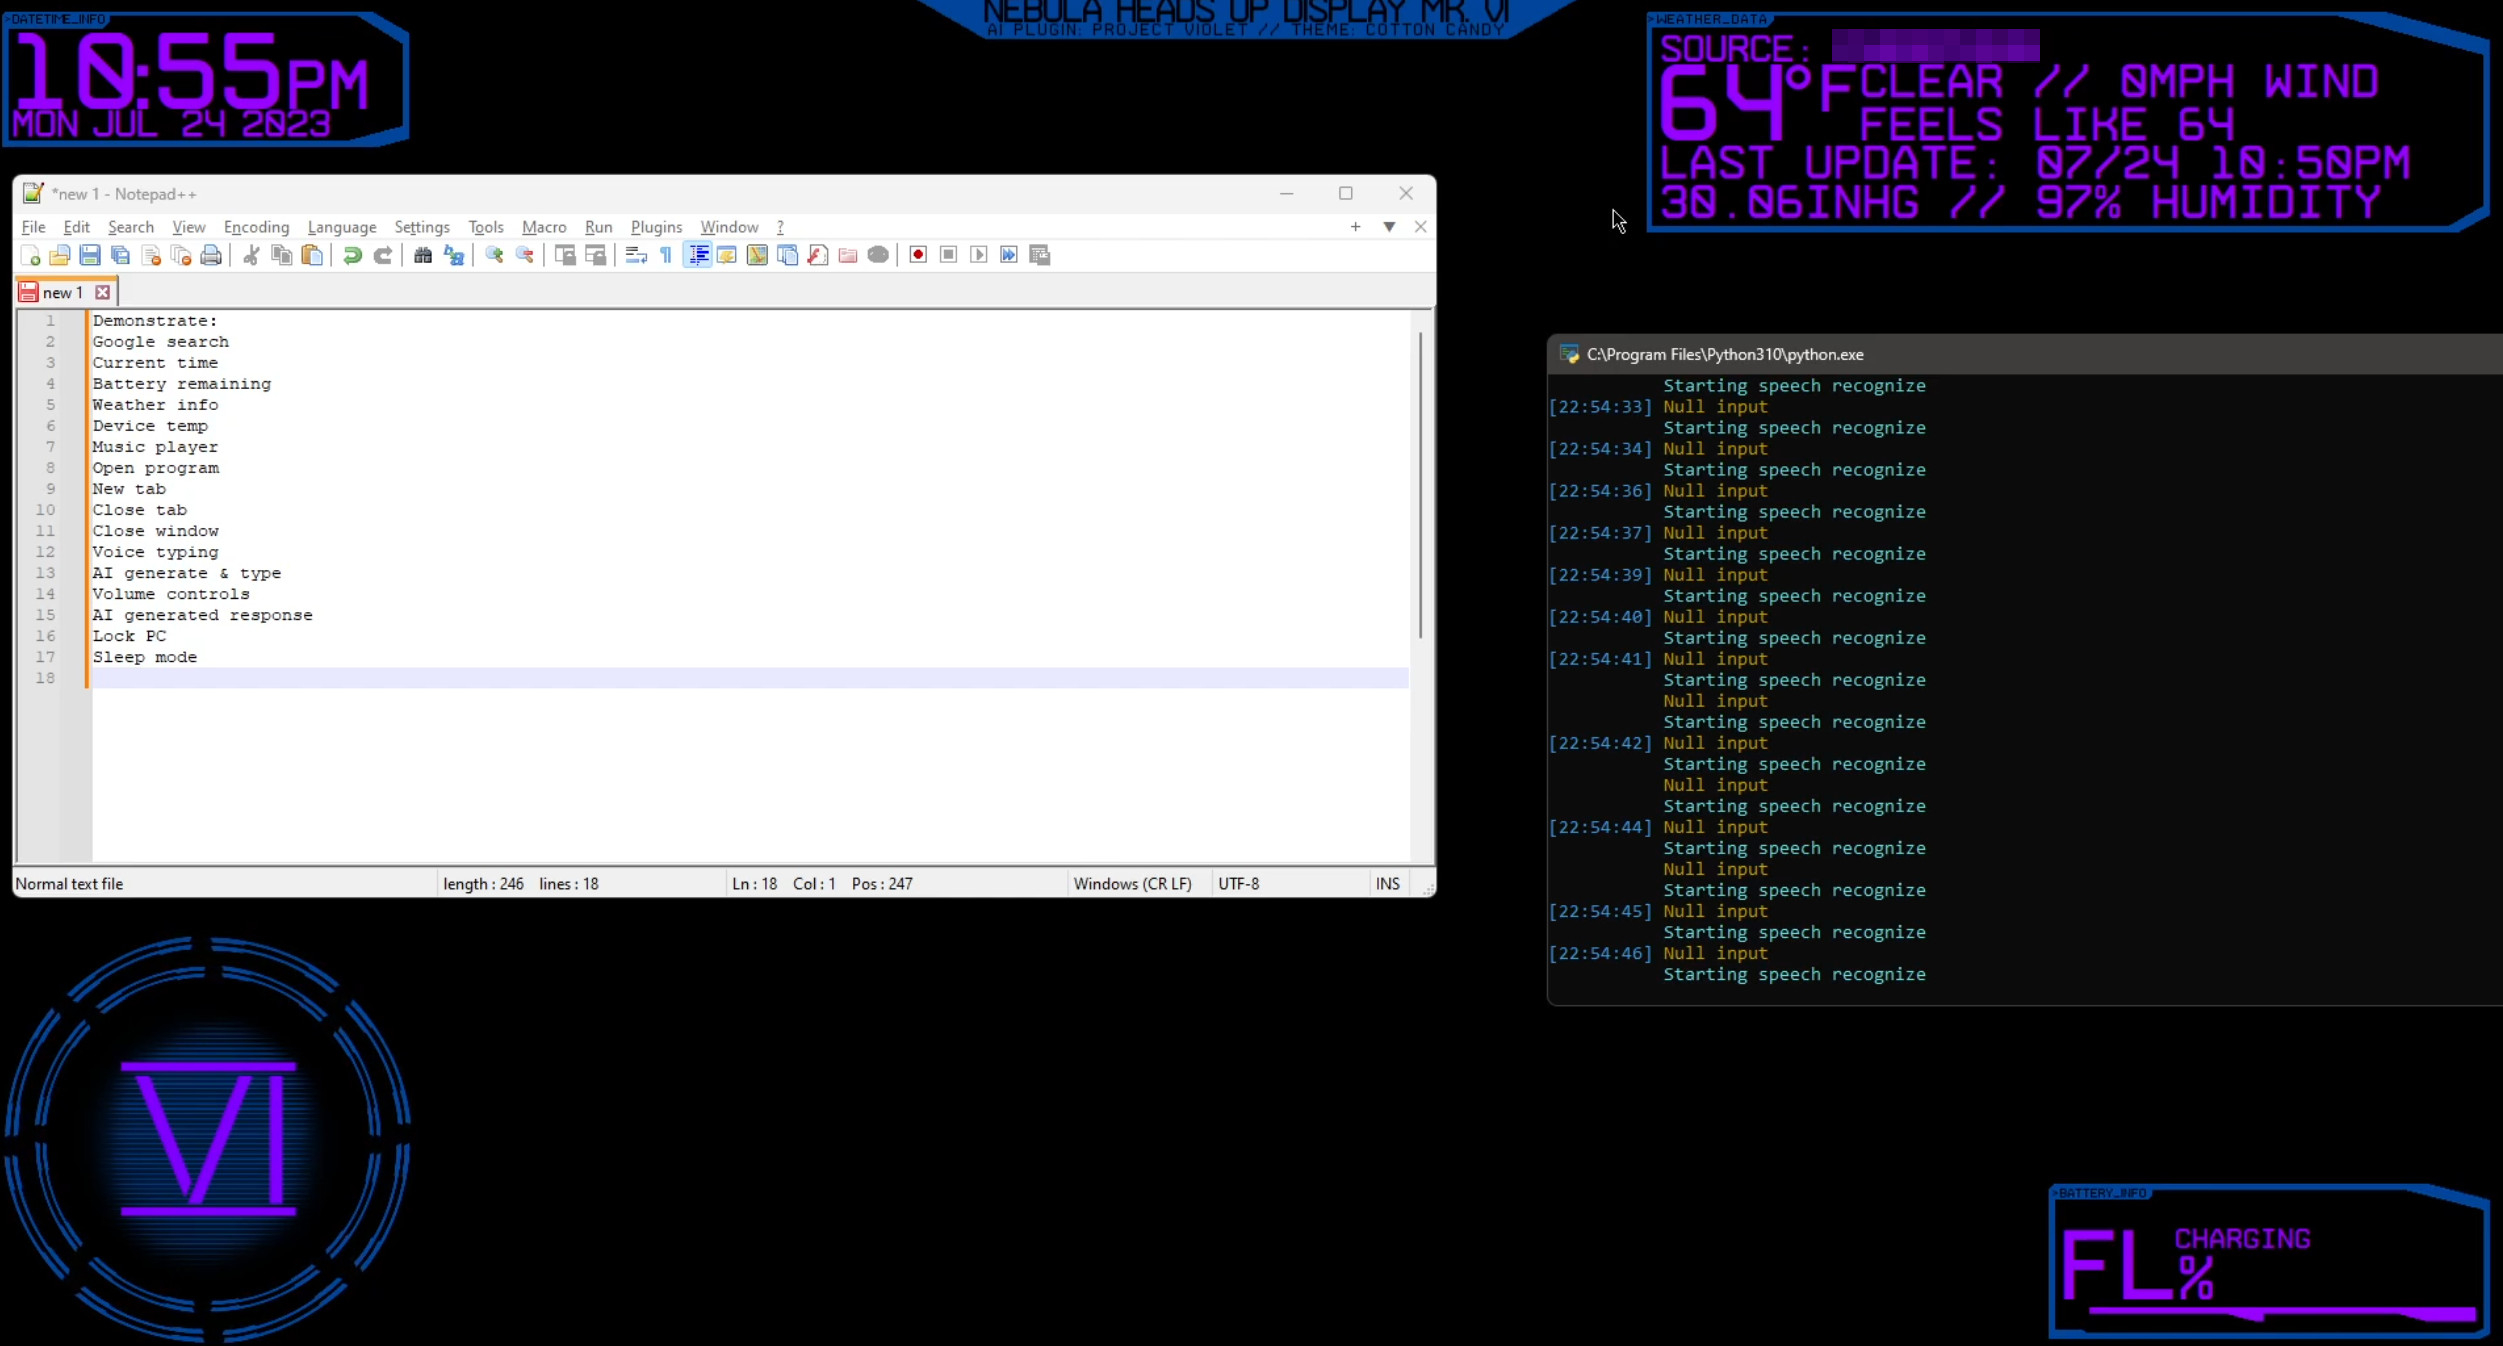Zoom out using the magnifier minus icon
This screenshot has height=1346, width=2503.
524,255
